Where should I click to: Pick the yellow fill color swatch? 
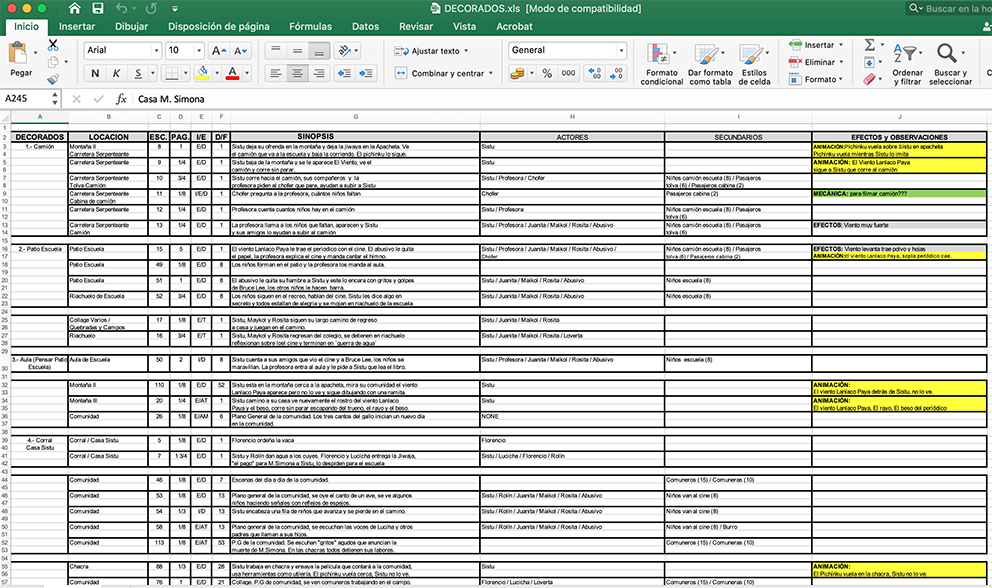[x=202, y=73]
